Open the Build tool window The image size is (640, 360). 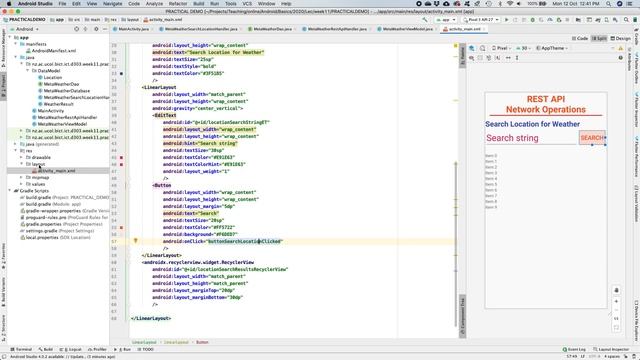(x=46, y=349)
